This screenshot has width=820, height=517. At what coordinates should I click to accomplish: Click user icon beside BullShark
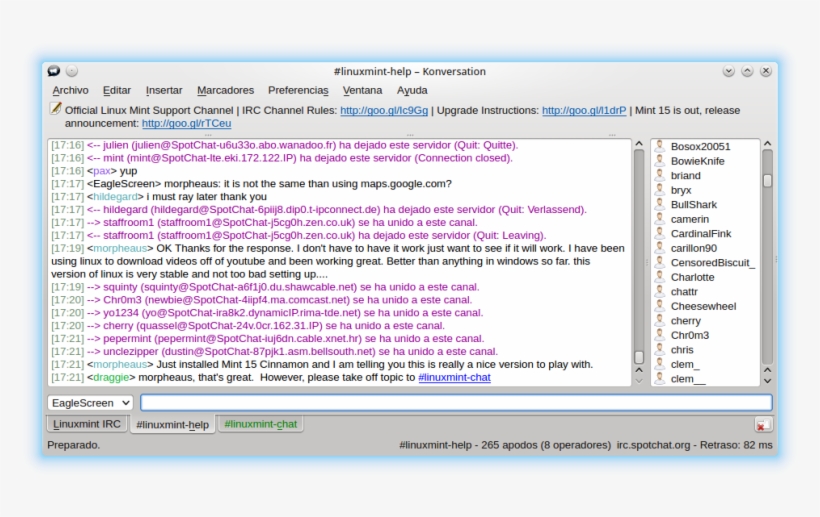click(x=659, y=204)
